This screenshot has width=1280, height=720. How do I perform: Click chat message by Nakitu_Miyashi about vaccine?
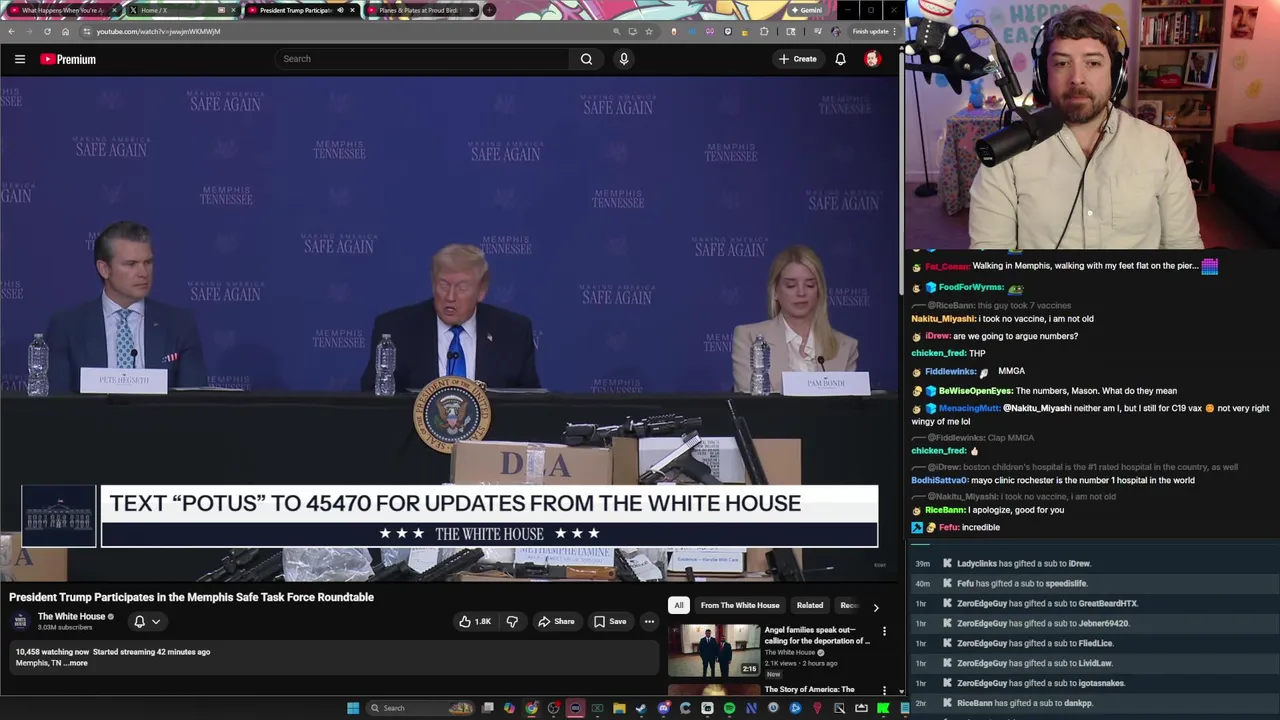click(x=1003, y=319)
